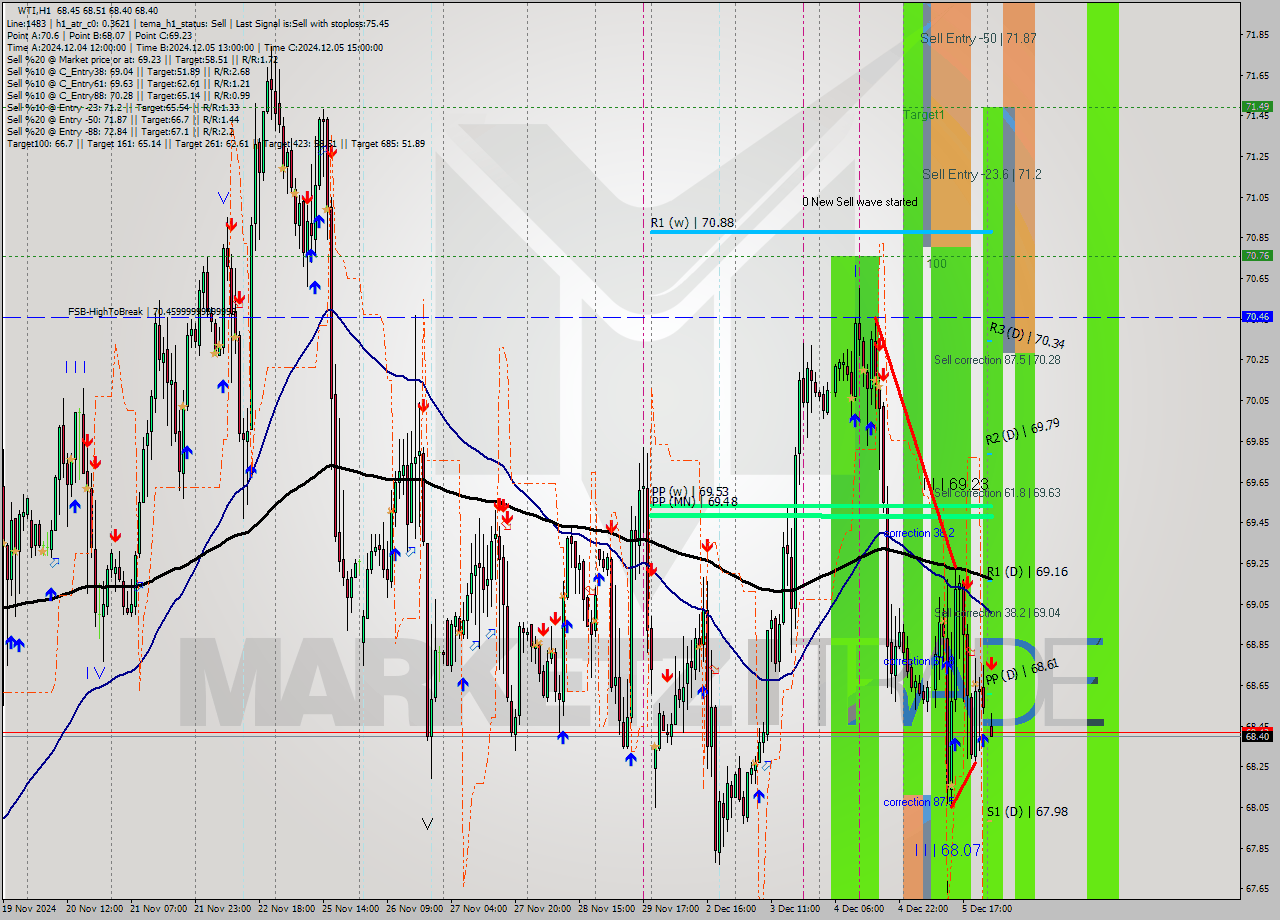Click the 'PP (w) | 69.53' pivot label
The image size is (1280, 920).
click(x=689, y=491)
